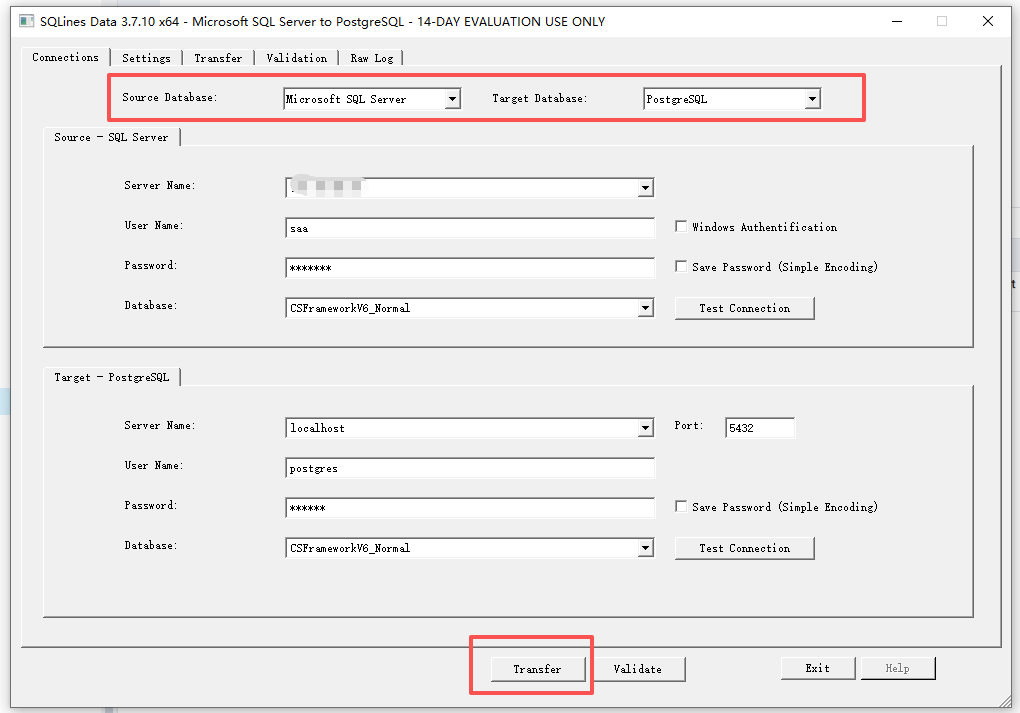This screenshot has width=1020, height=713.
Task: Start the data Transfer
Action: click(537, 668)
